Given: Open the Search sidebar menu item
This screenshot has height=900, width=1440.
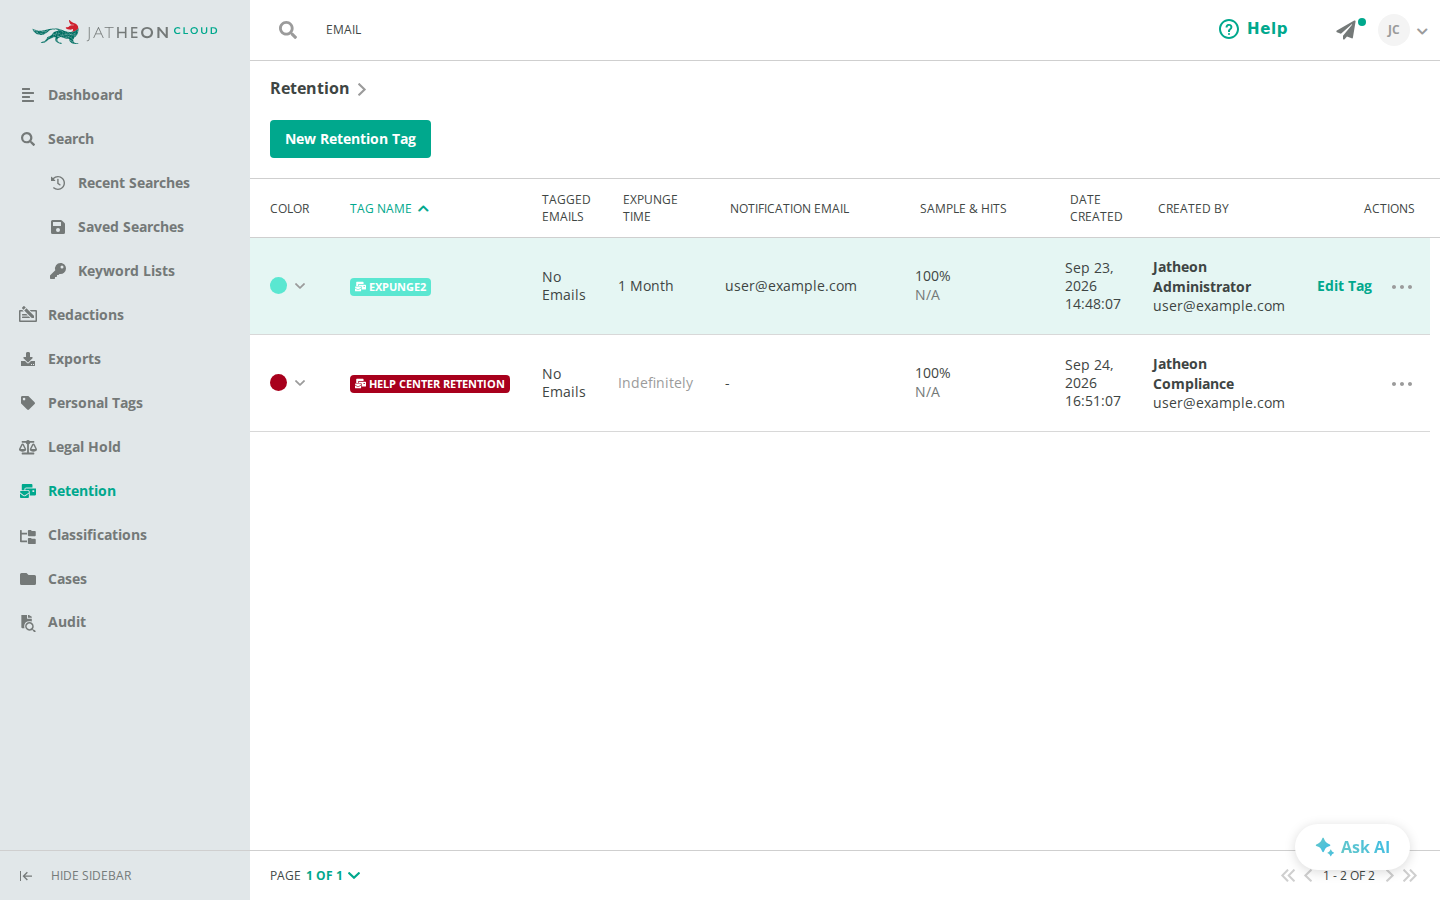Looking at the screenshot, I should pyautogui.click(x=71, y=139).
